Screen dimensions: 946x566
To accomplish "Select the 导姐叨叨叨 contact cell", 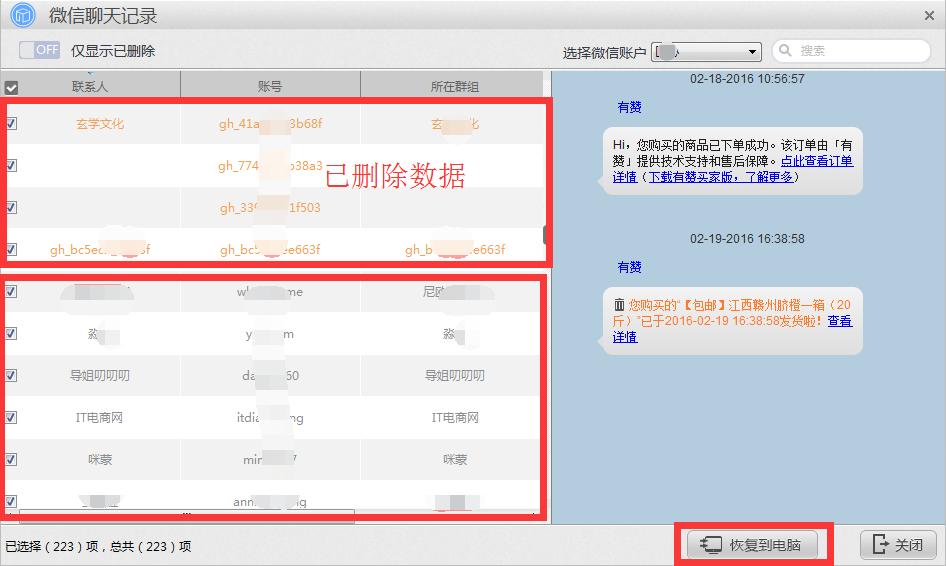I will tap(100, 375).
